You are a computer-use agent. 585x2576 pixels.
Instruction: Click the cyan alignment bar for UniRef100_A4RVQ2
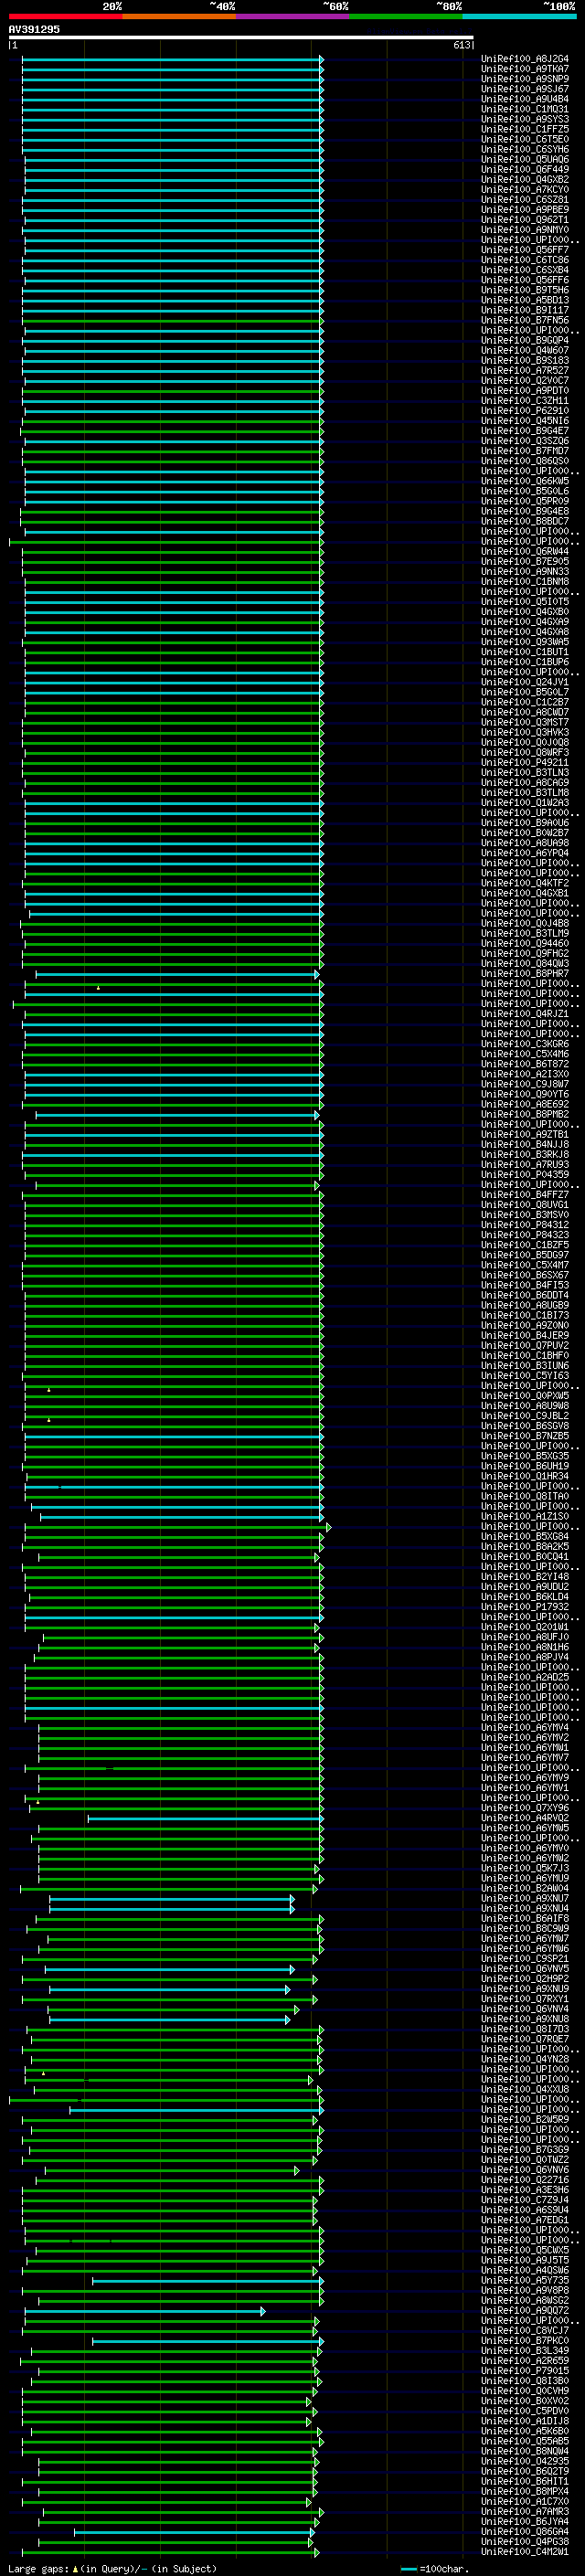tap(205, 1817)
